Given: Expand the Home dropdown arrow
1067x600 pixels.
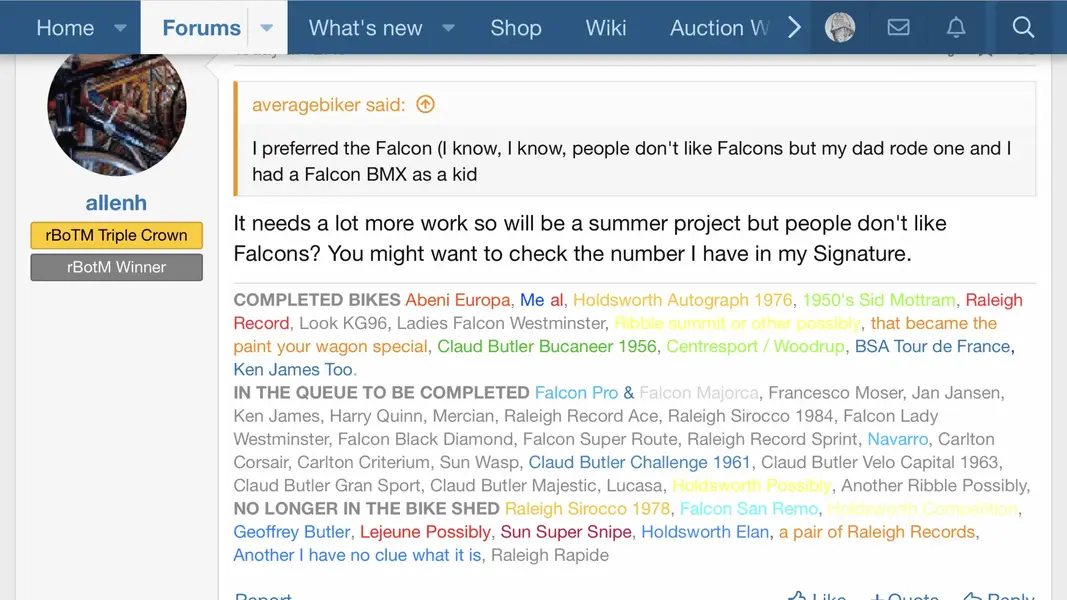Looking at the screenshot, I should [120, 28].
